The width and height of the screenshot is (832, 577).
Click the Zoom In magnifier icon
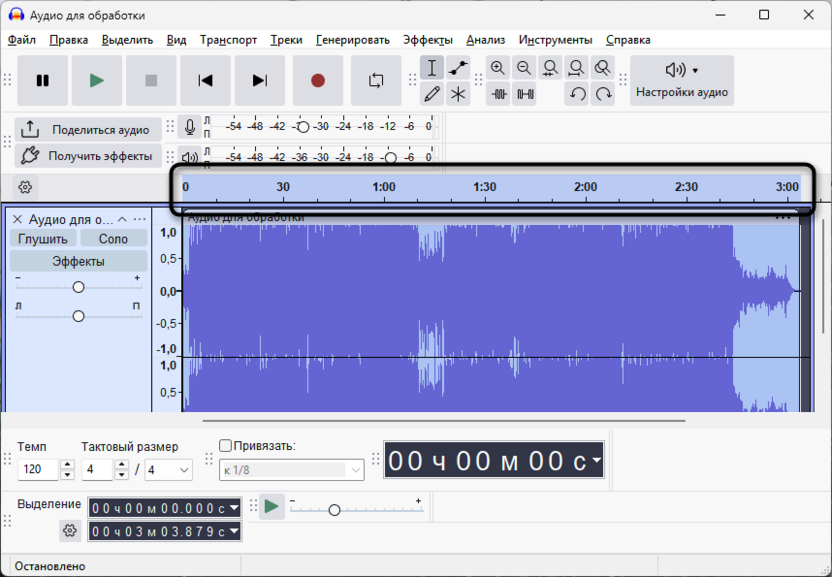pos(498,68)
